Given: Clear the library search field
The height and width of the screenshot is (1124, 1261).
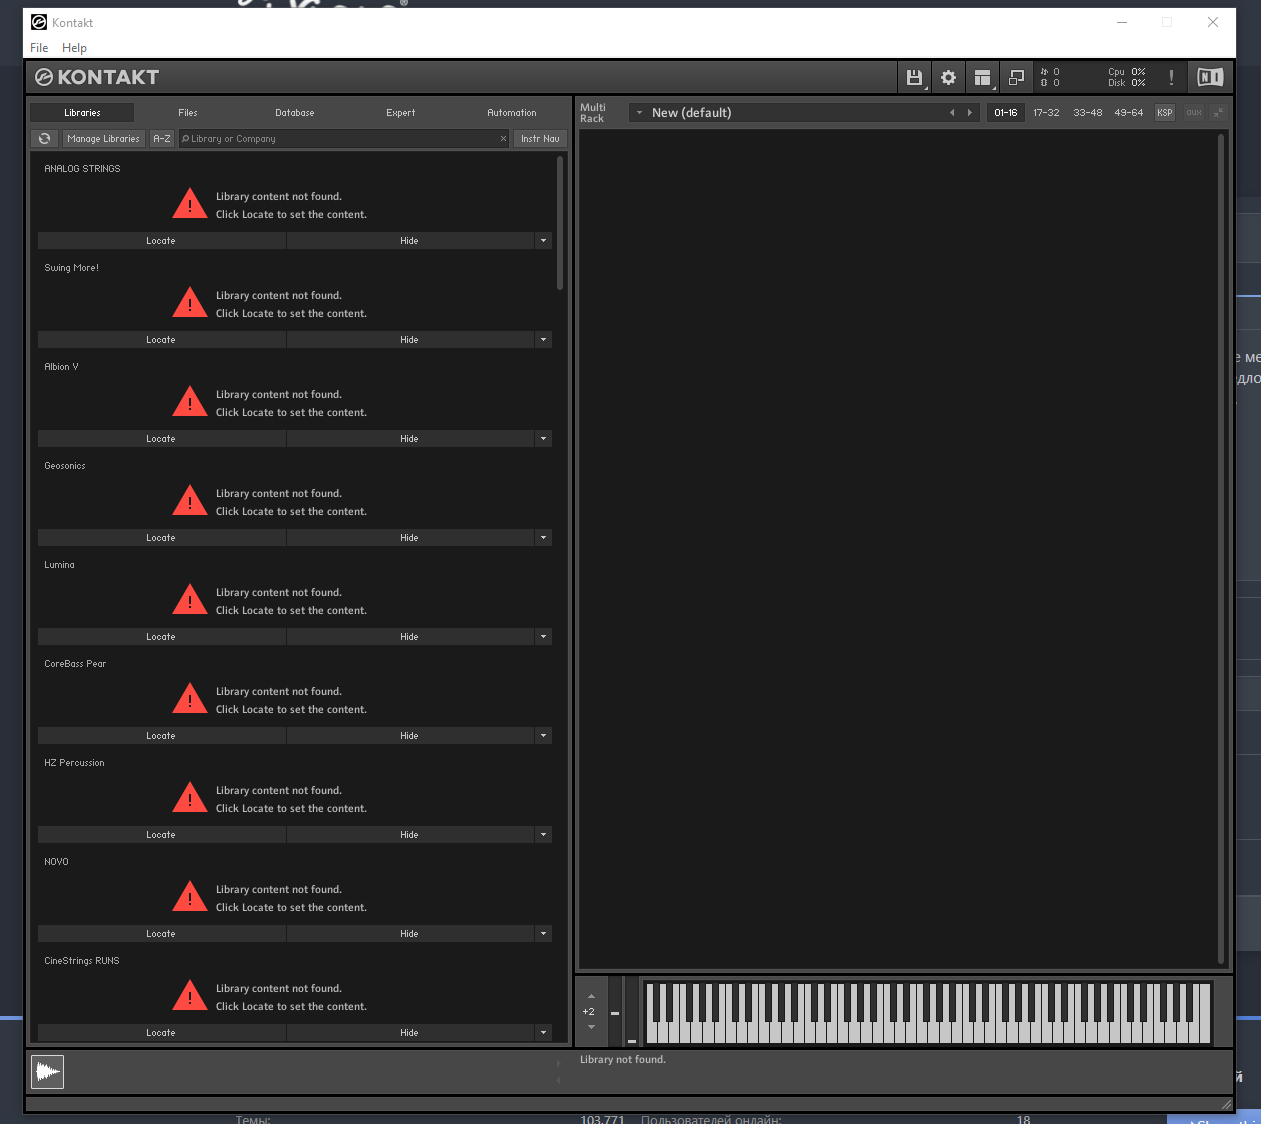Looking at the screenshot, I should tap(503, 139).
